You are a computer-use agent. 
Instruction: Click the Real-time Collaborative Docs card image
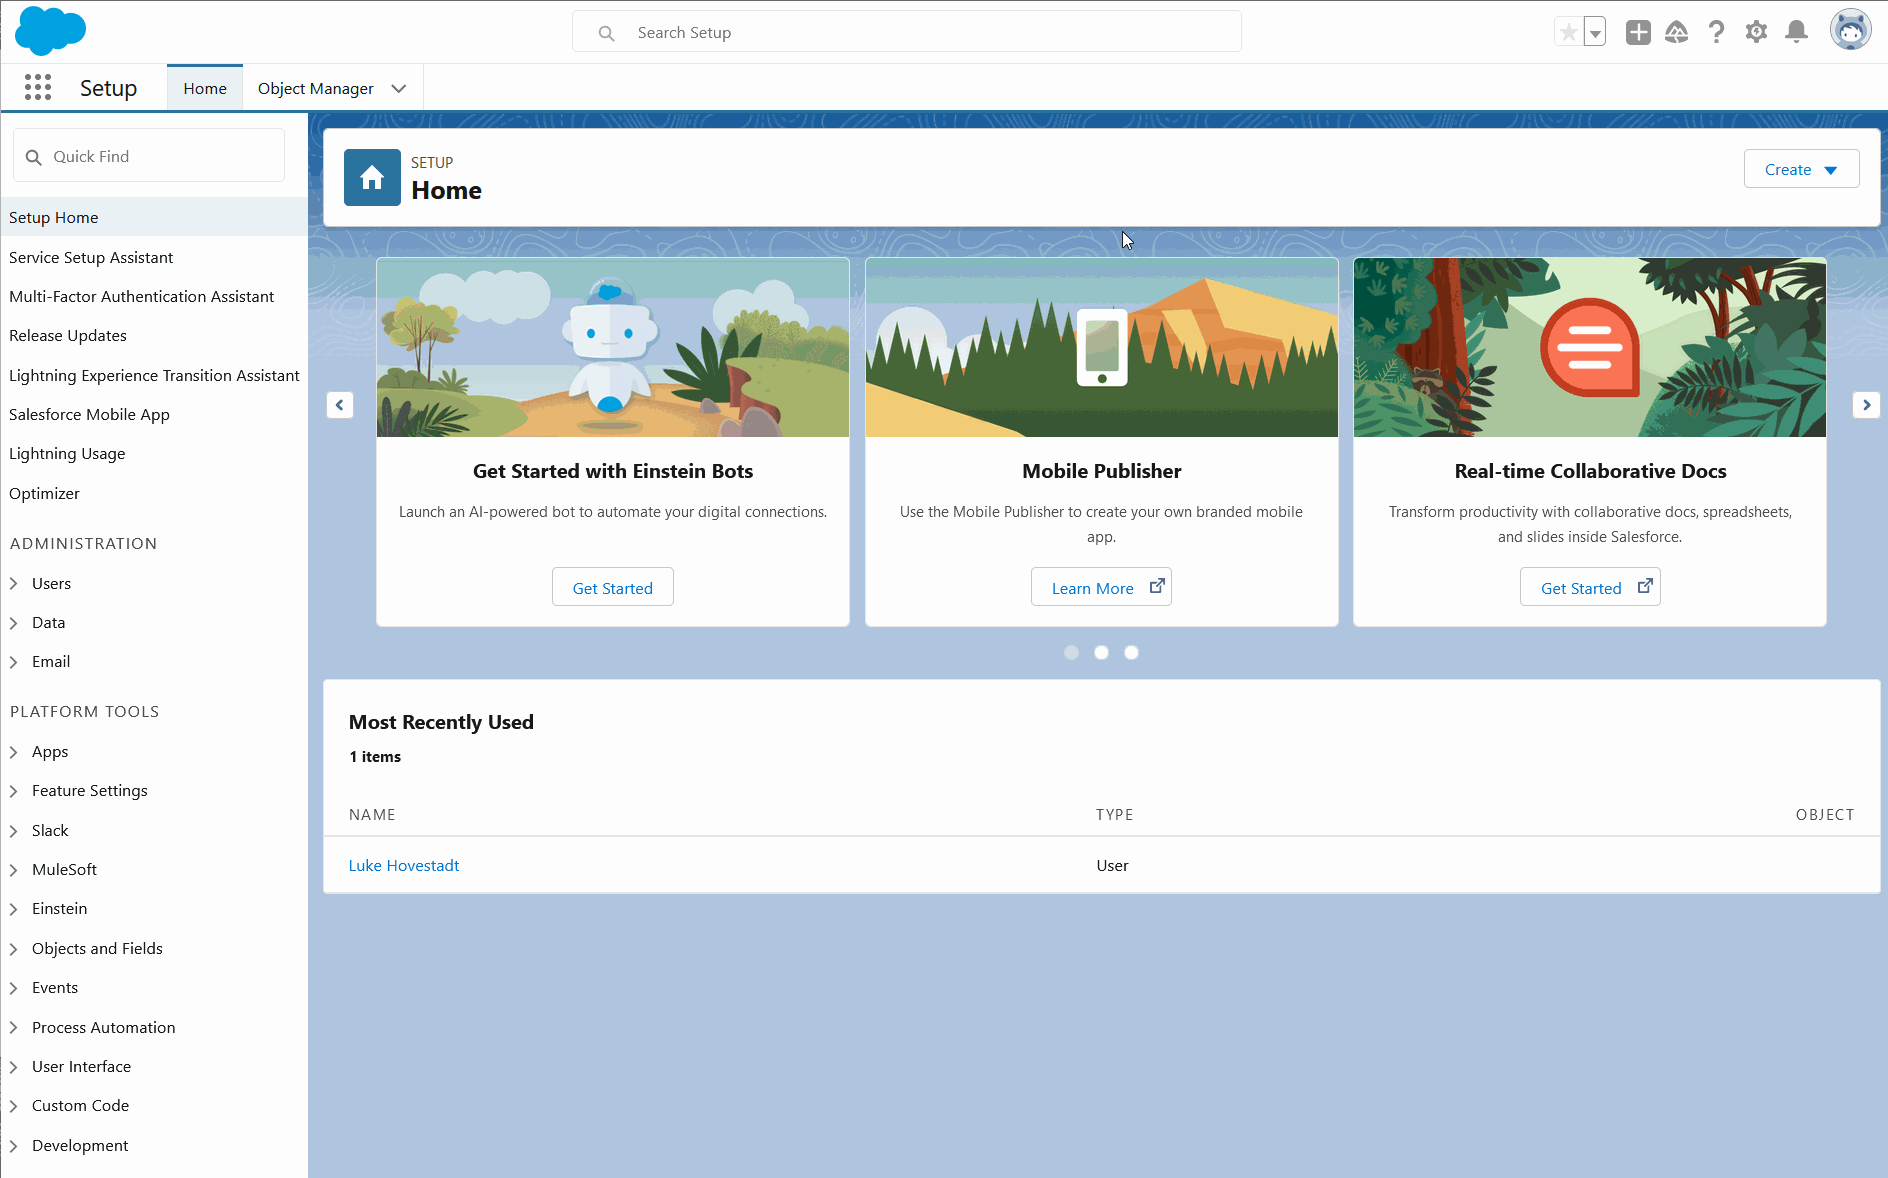[x=1590, y=347]
